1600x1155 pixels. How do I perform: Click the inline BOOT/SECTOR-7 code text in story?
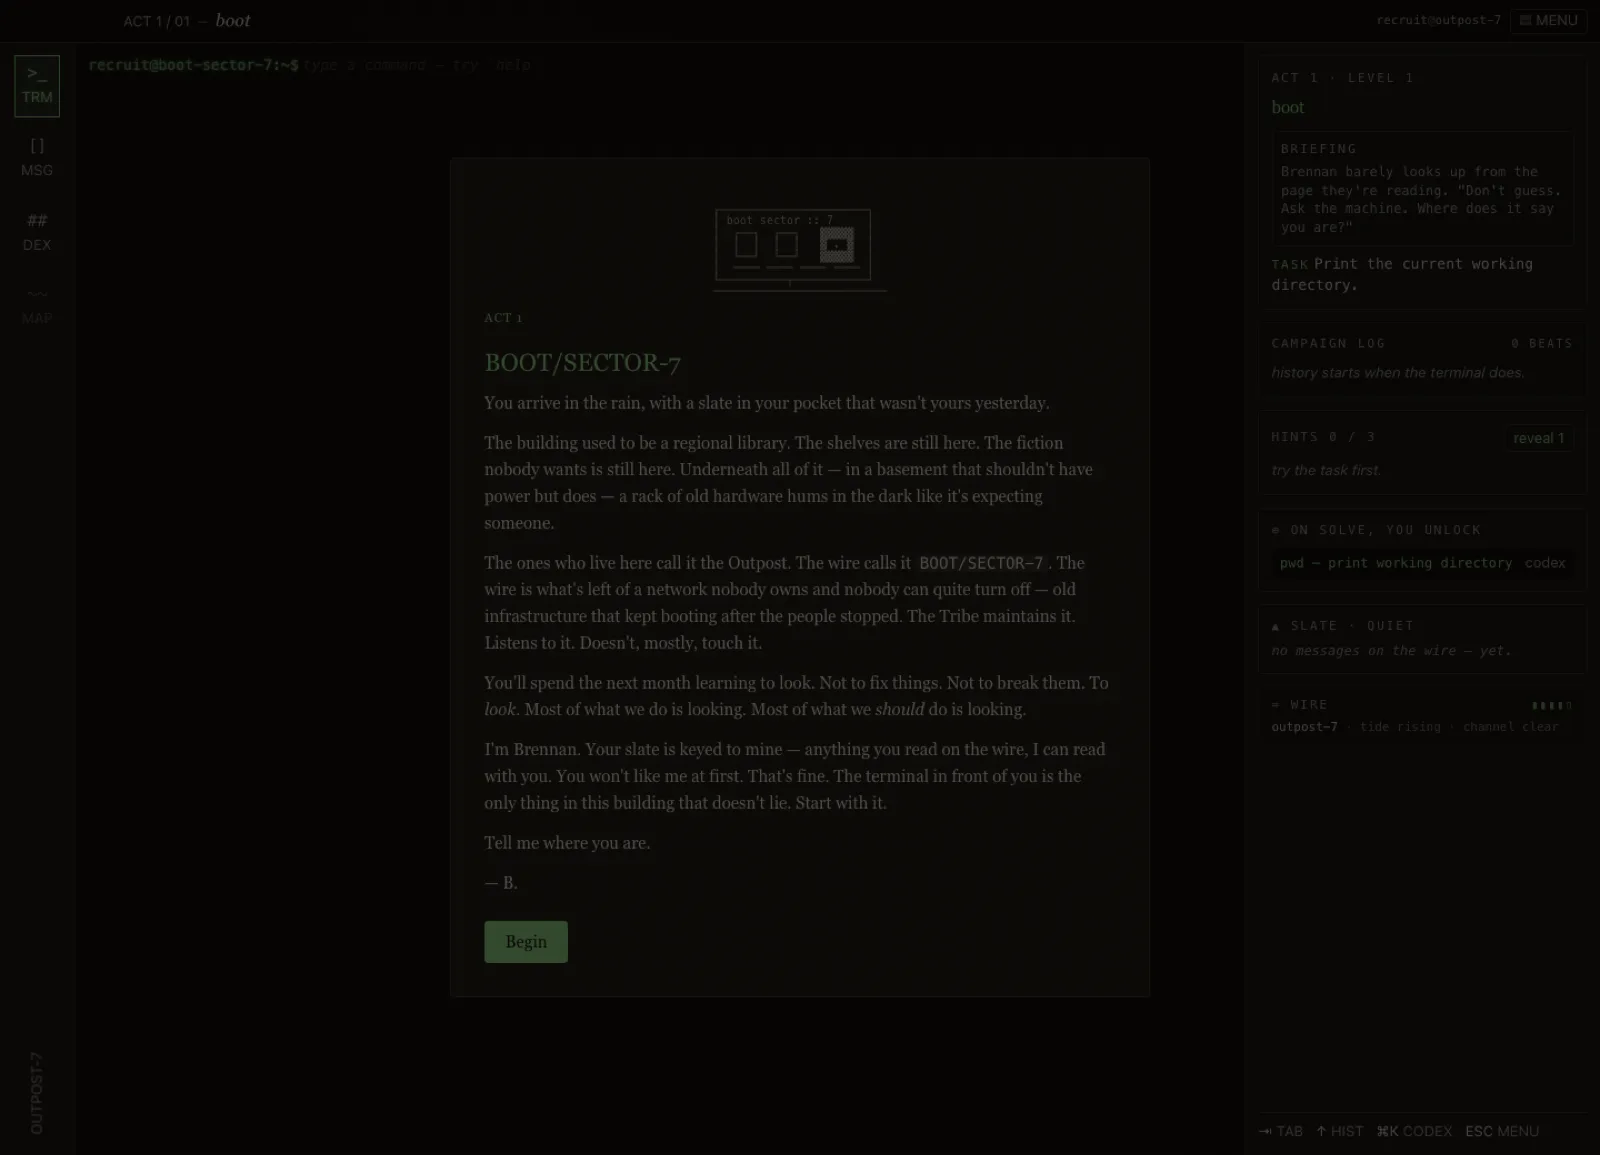(981, 563)
